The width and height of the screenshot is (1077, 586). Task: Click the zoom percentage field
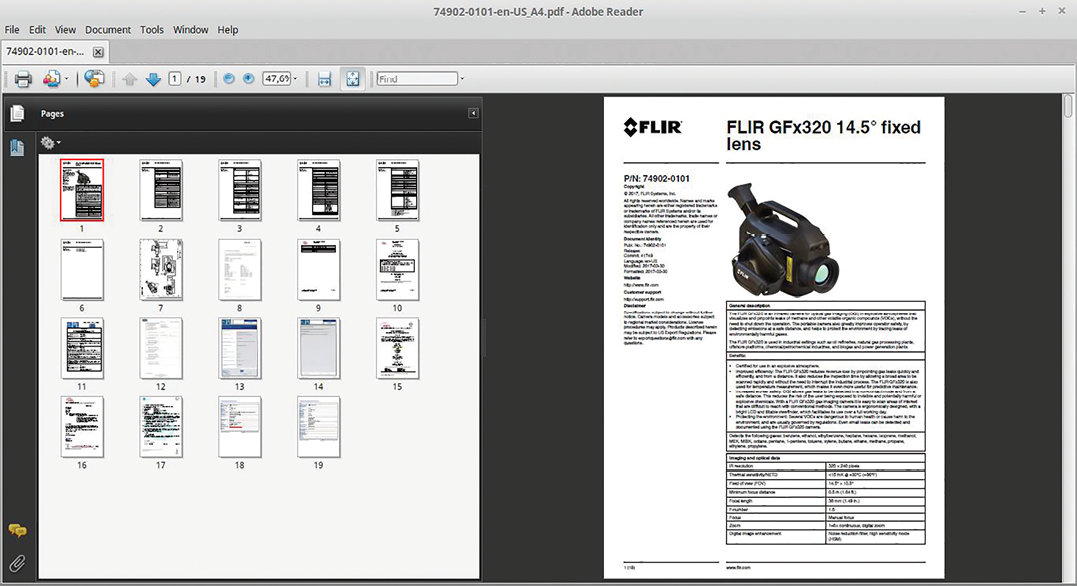pos(277,79)
